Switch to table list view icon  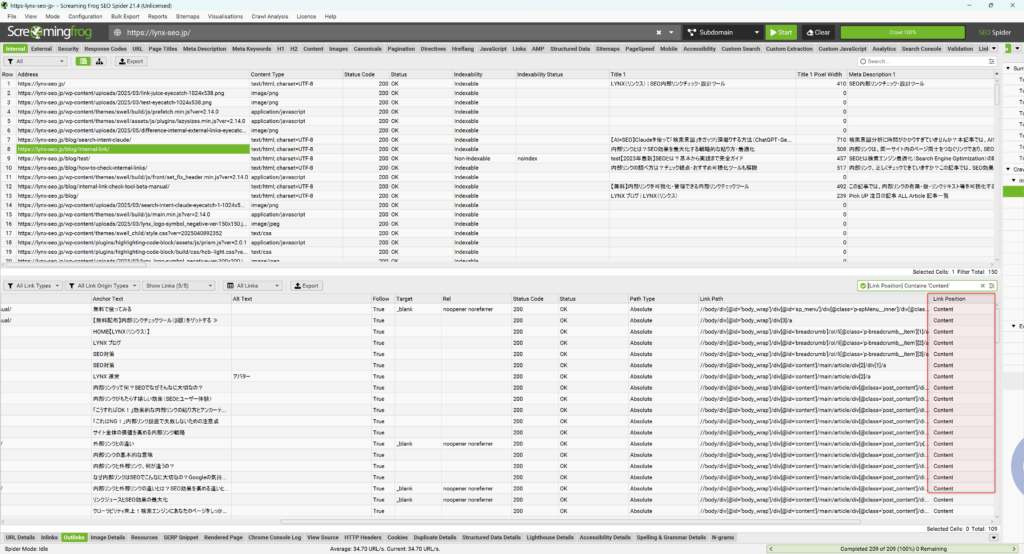[82, 61]
